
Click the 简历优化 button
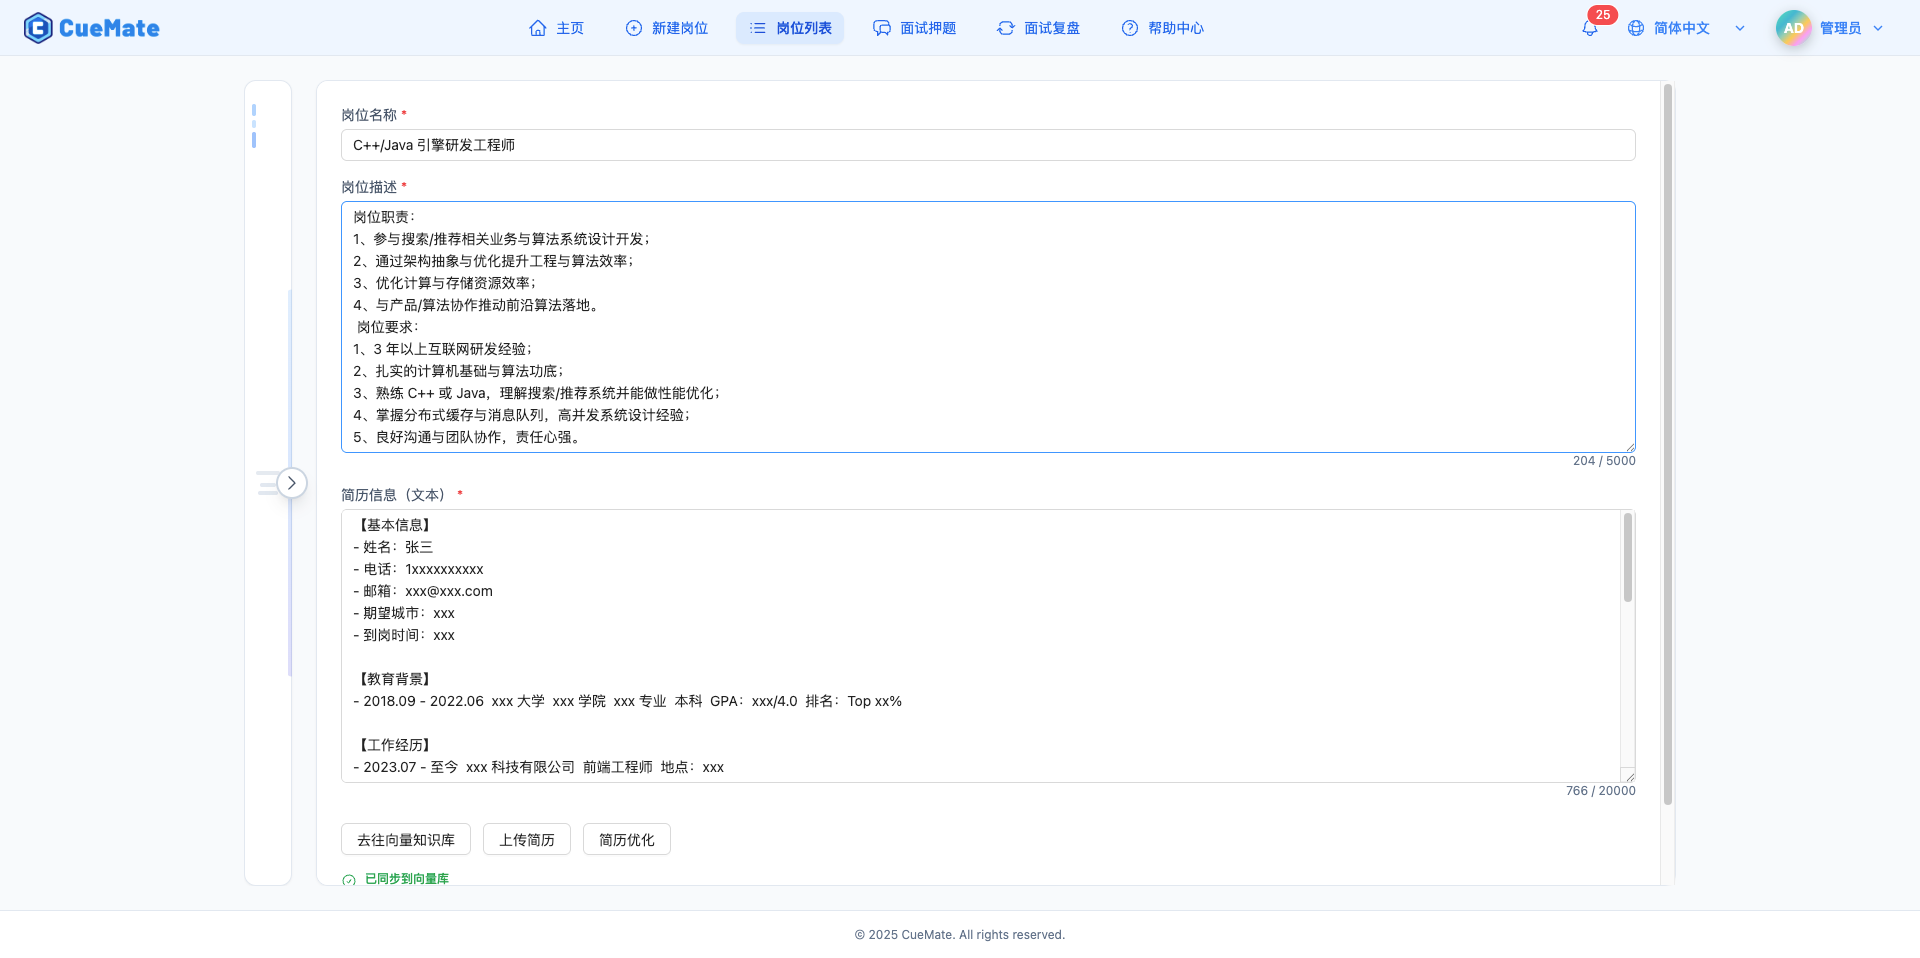coord(626,839)
